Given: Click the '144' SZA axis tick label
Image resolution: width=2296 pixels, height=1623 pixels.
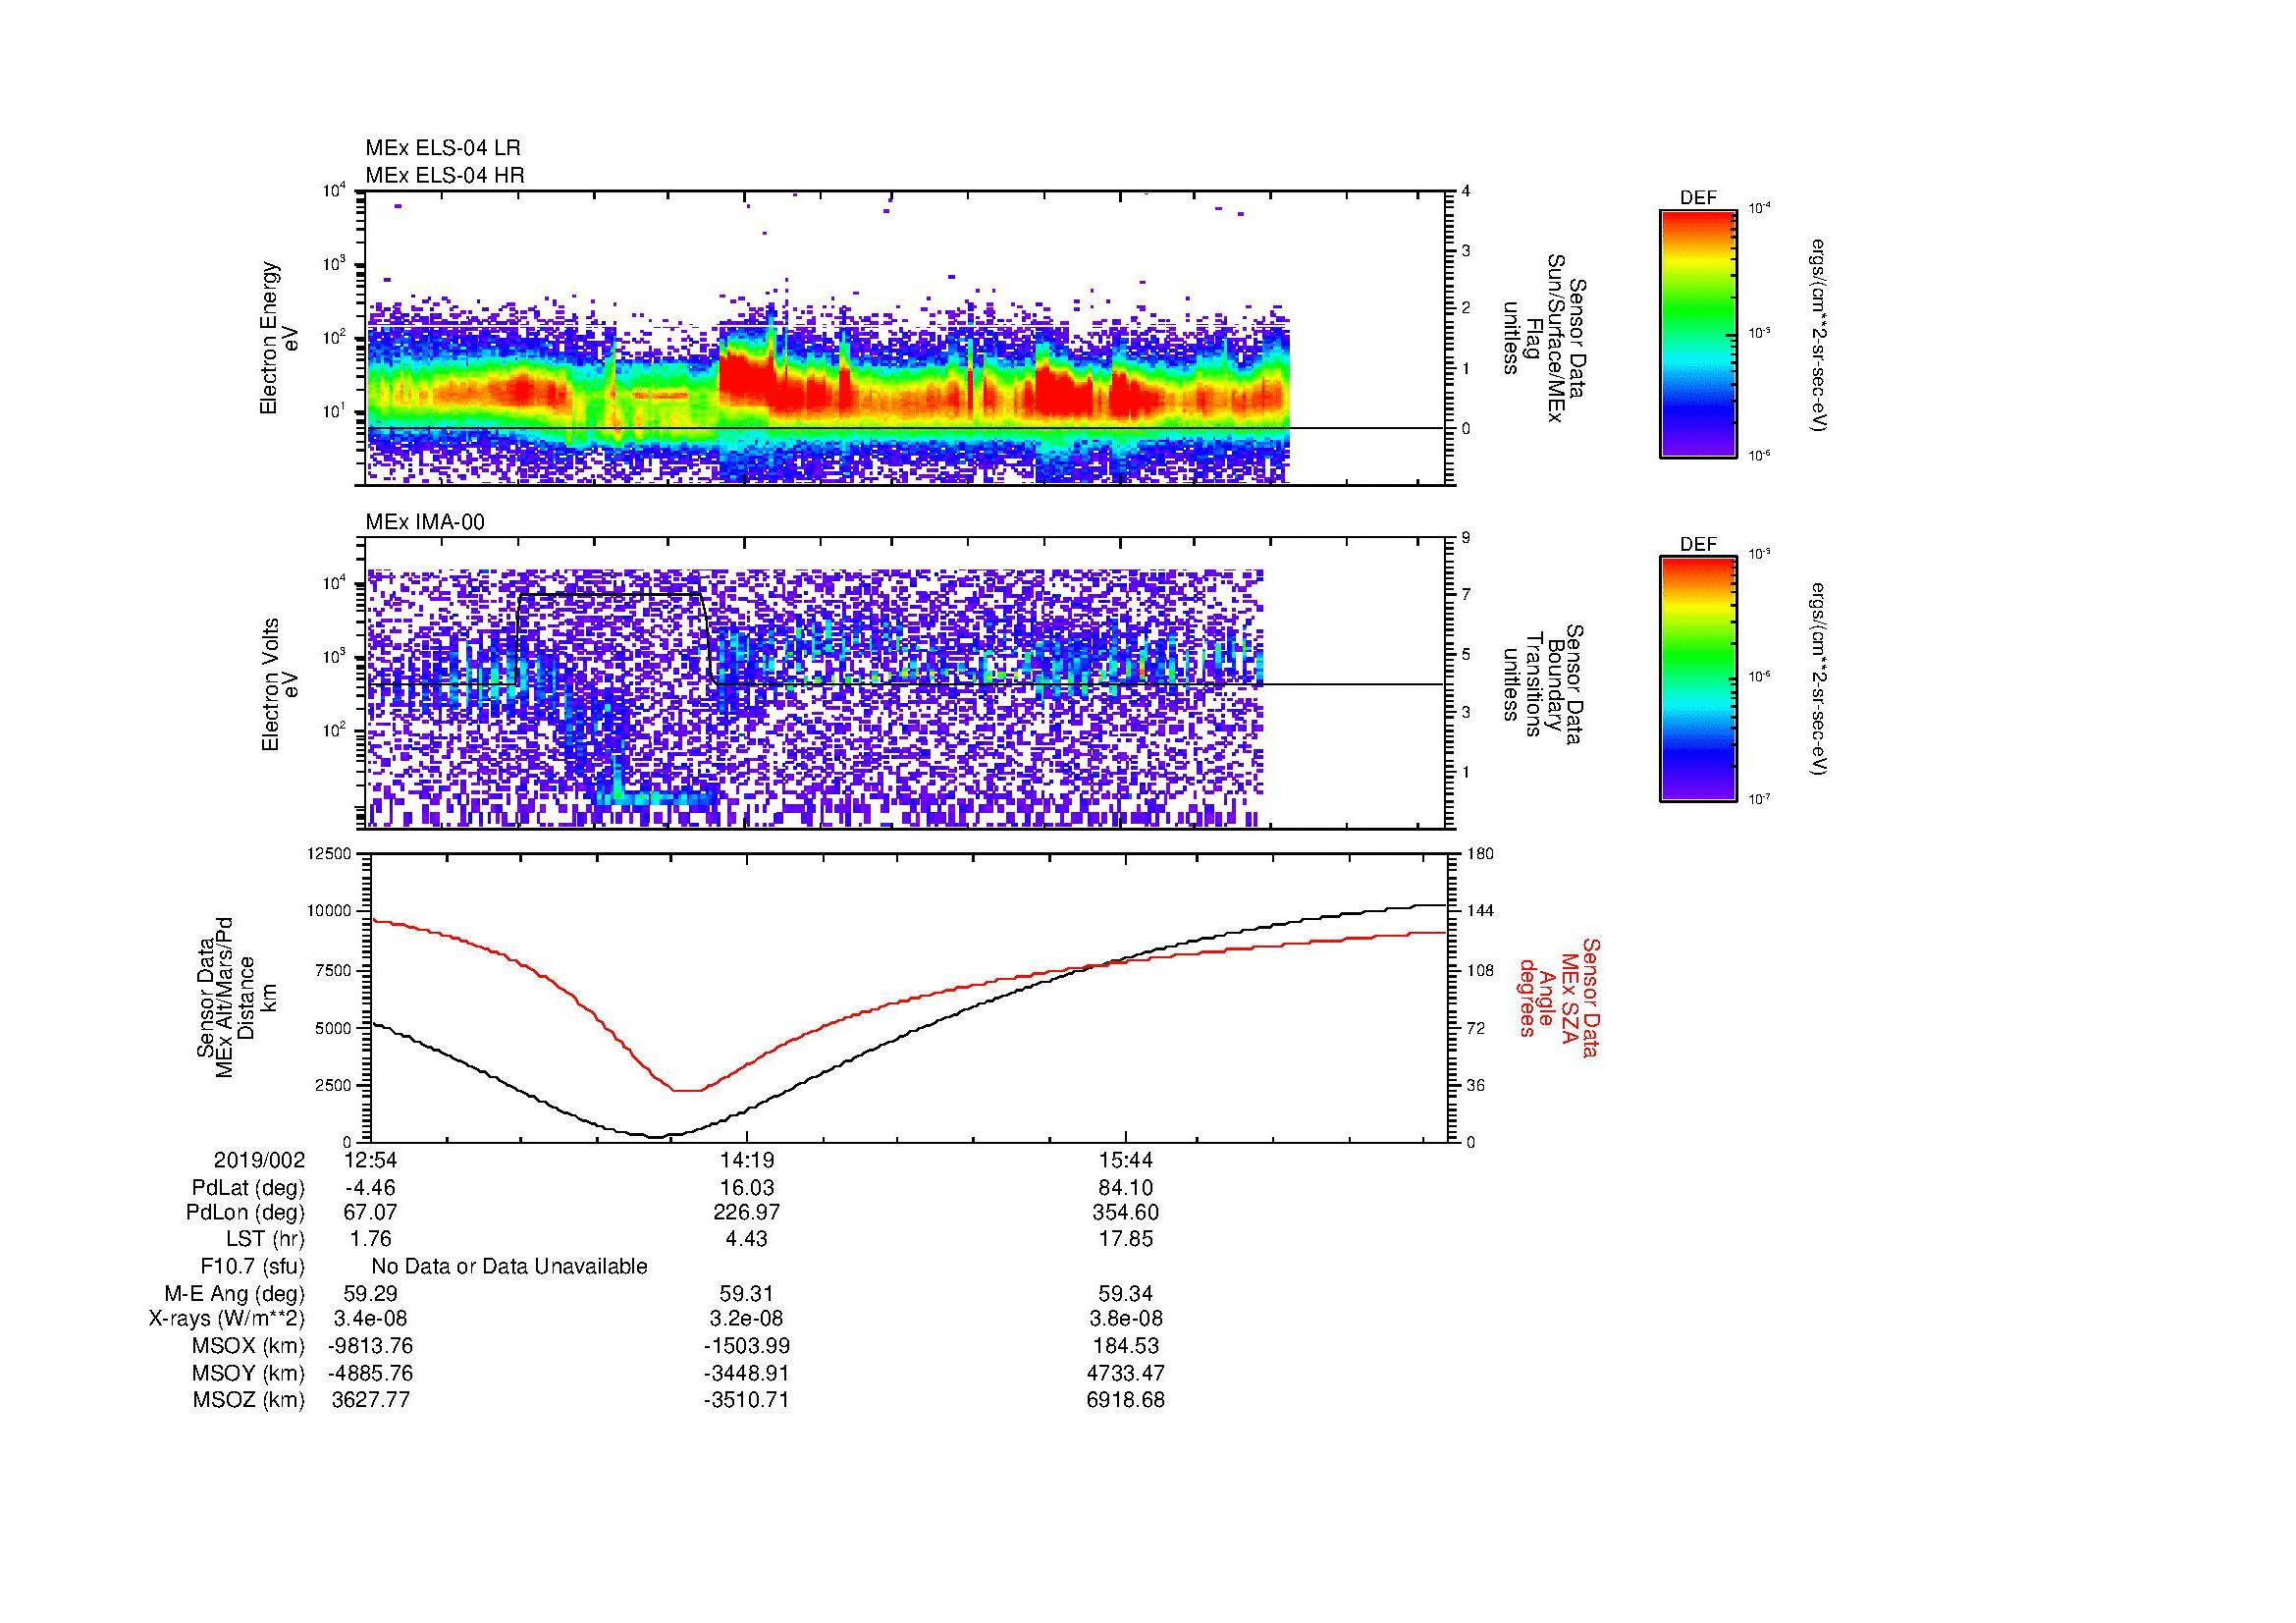Looking at the screenshot, I should (x=1480, y=911).
